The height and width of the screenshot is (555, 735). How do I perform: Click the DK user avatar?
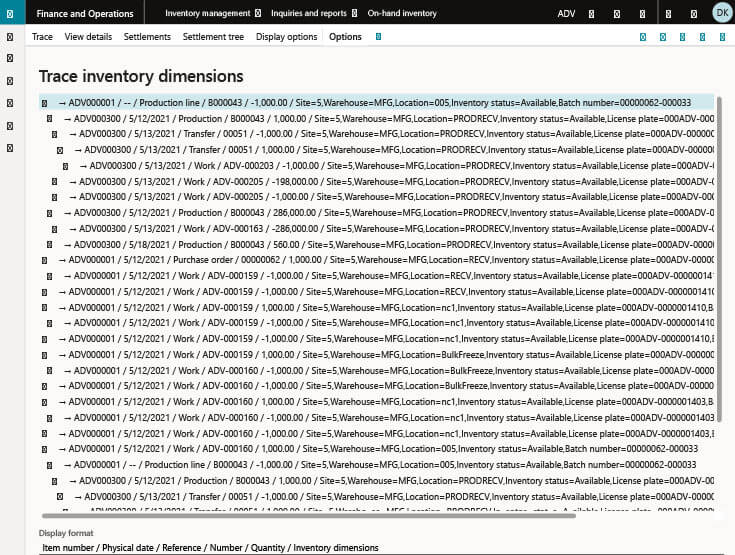tap(721, 13)
